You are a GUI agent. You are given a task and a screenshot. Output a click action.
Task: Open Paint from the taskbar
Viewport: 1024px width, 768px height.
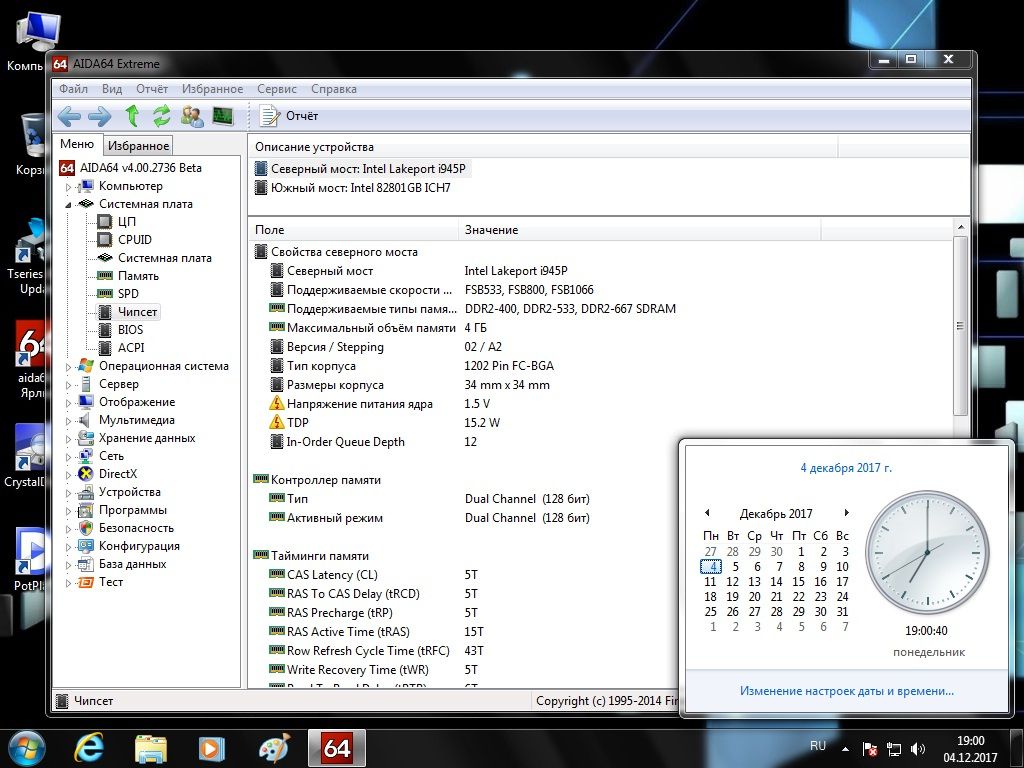[x=274, y=748]
